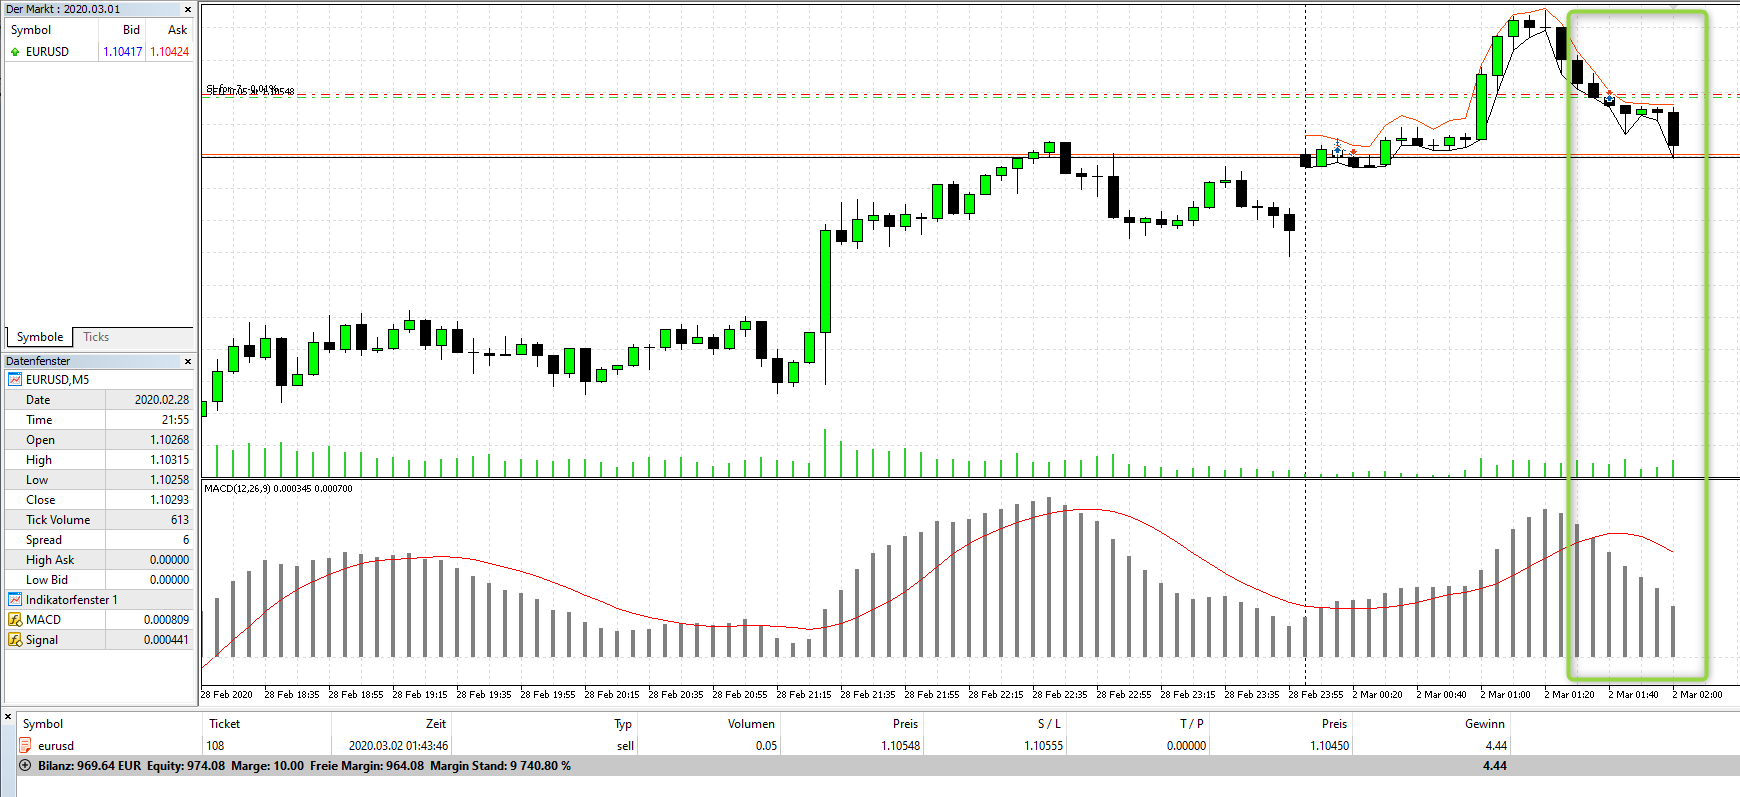Click the order icon beside eurusd trade
The image size is (1740, 797).
(x=25, y=746)
